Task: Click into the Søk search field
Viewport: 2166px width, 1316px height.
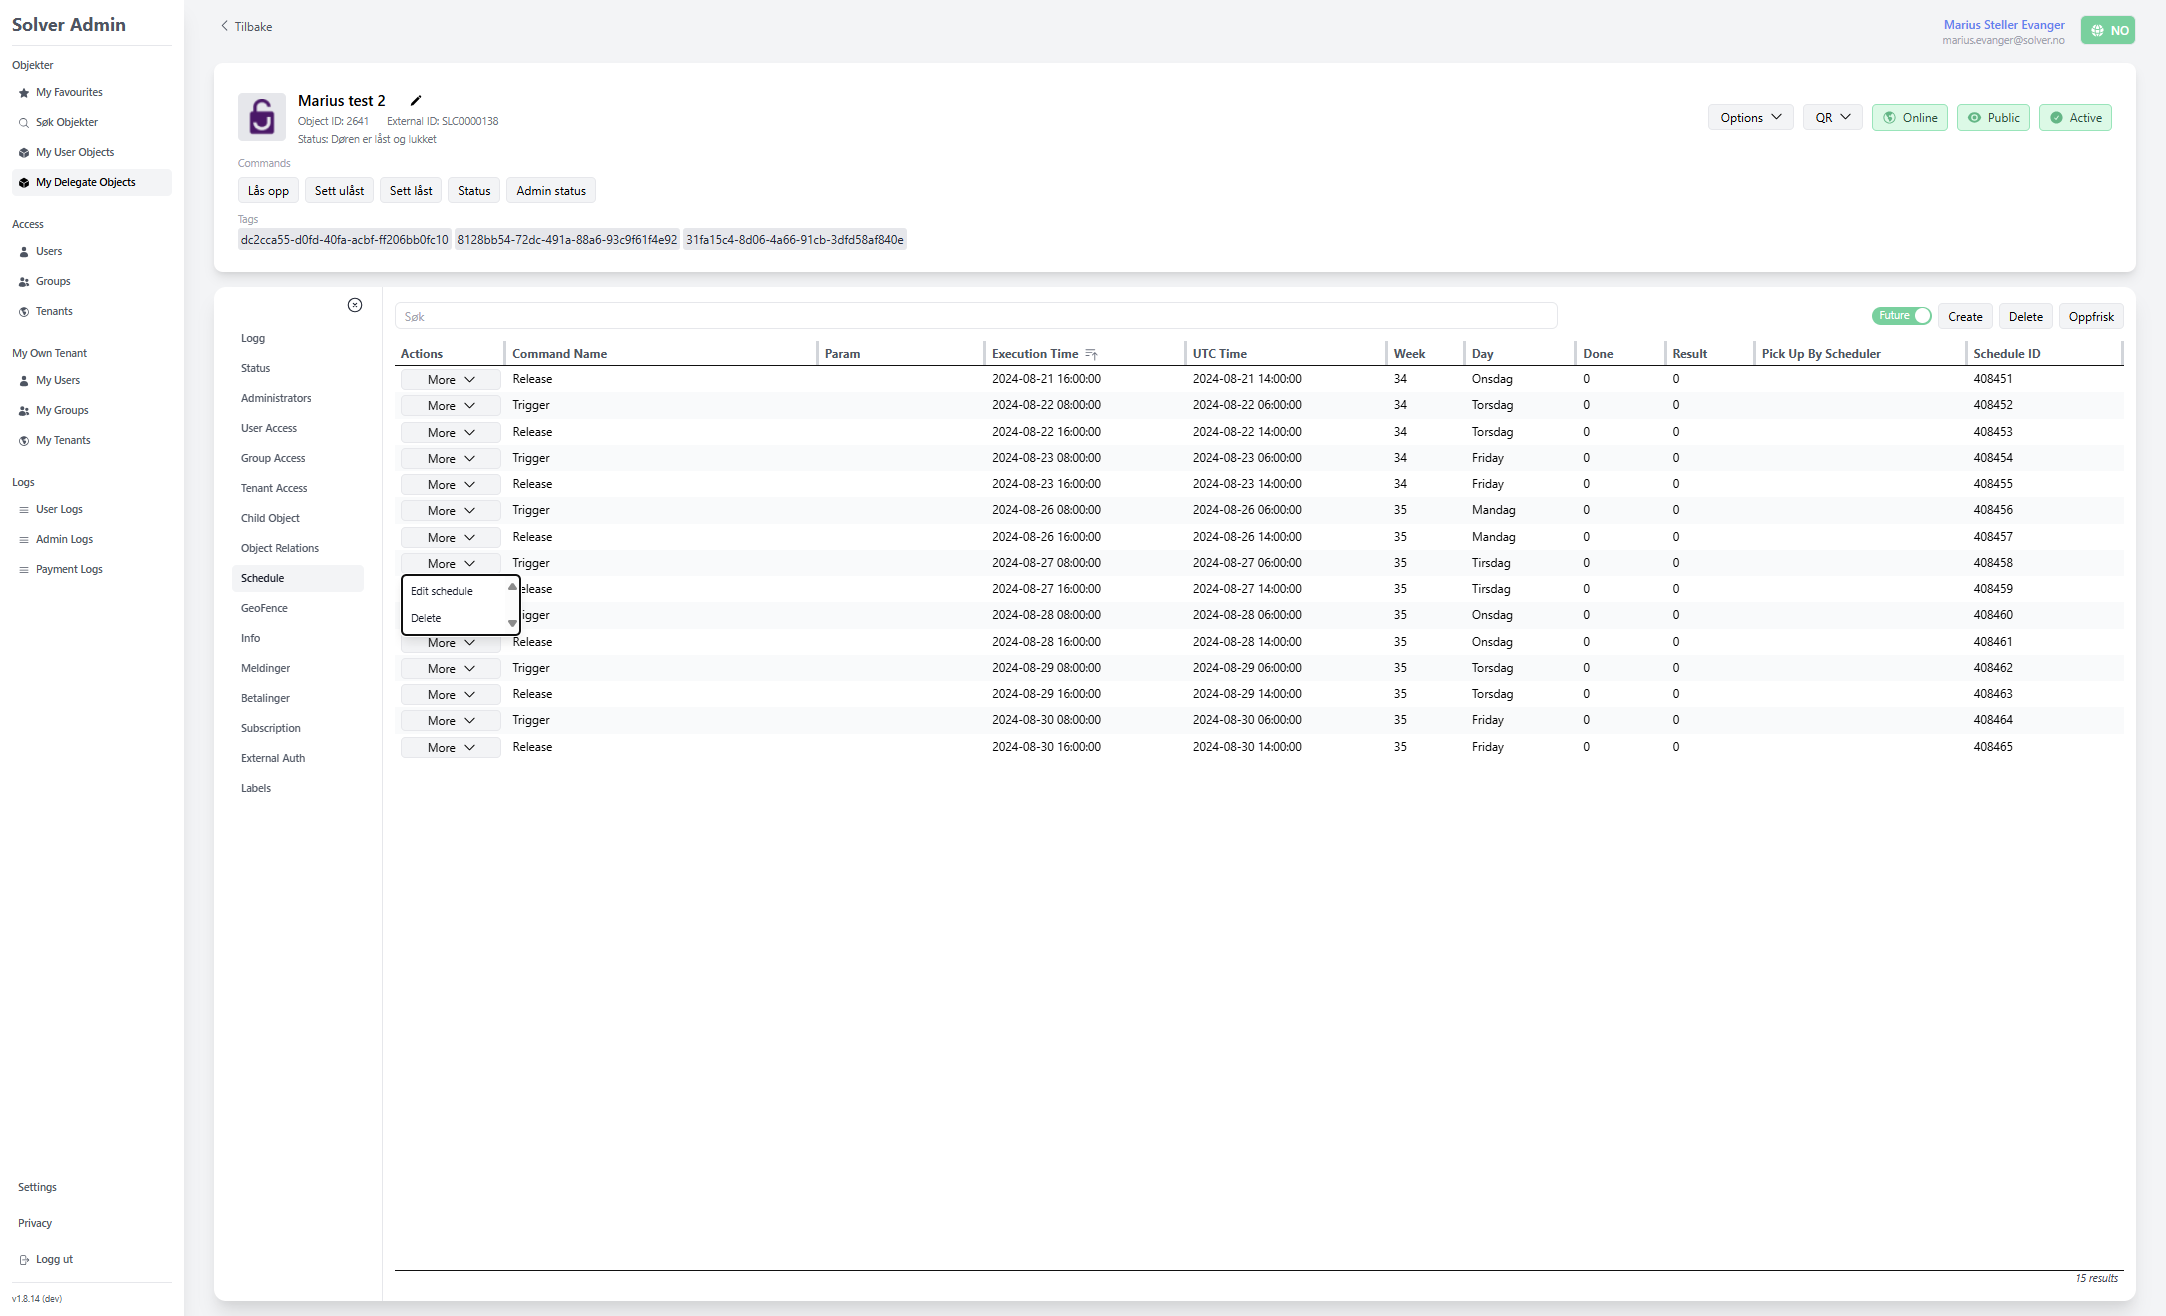Action: coord(976,316)
